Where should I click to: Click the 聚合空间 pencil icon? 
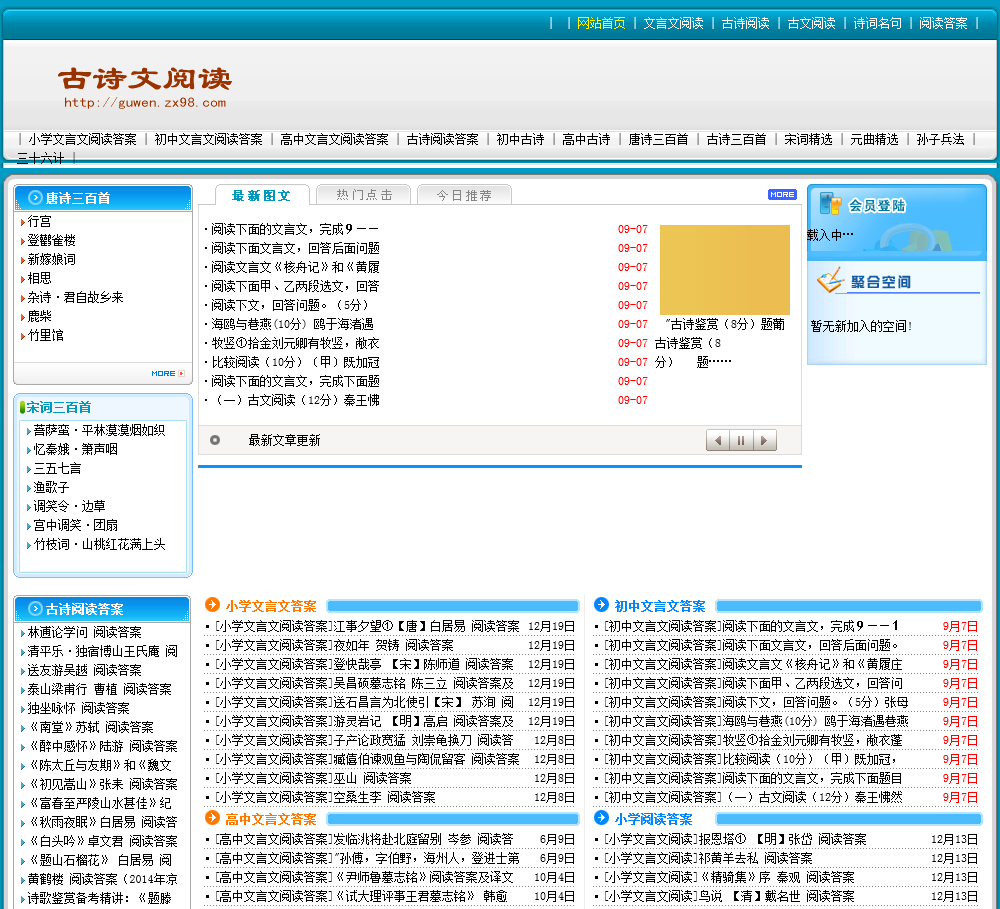click(x=830, y=281)
